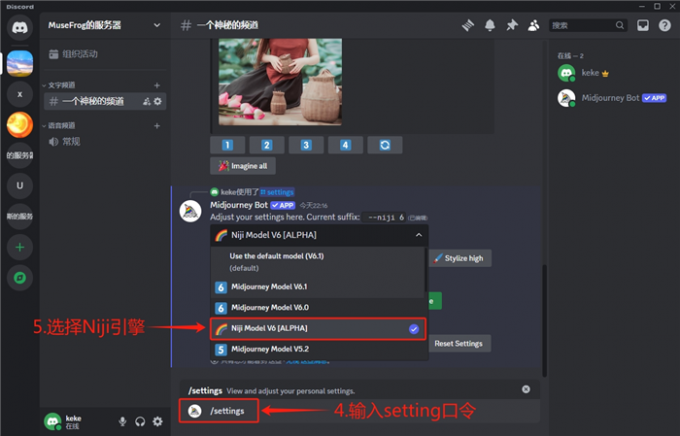Image resolution: width=680 pixels, height=436 pixels.
Task: Open the channel's edit settings gear
Action: [158, 101]
